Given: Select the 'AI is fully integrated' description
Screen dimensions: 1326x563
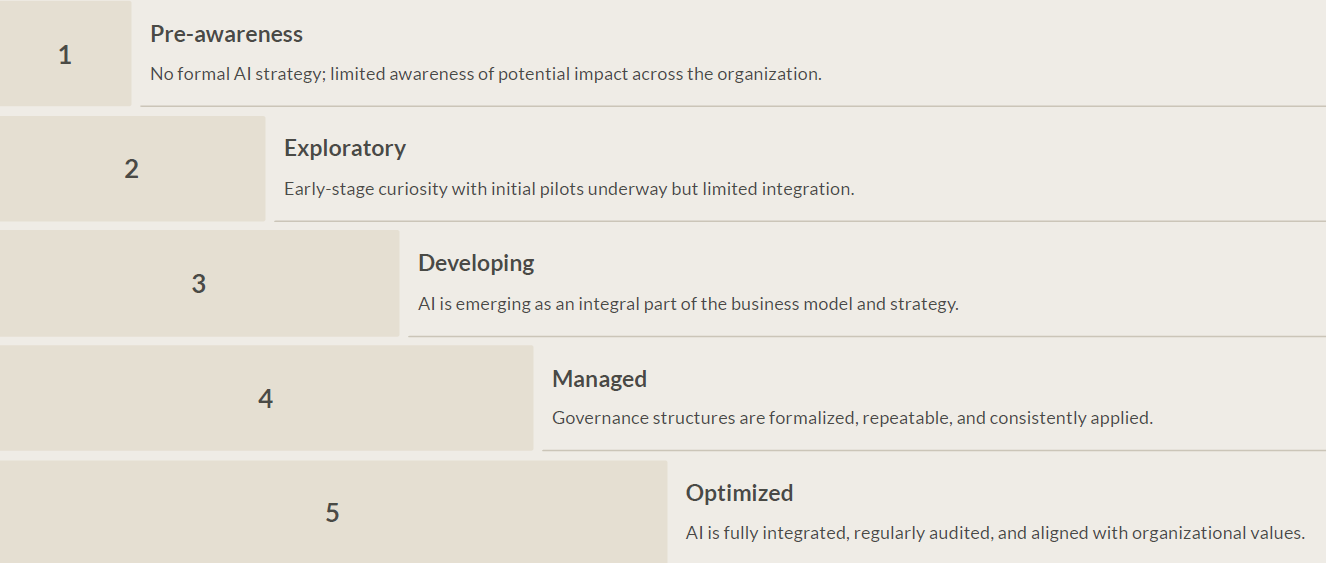Looking at the screenshot, I should 995,533.
